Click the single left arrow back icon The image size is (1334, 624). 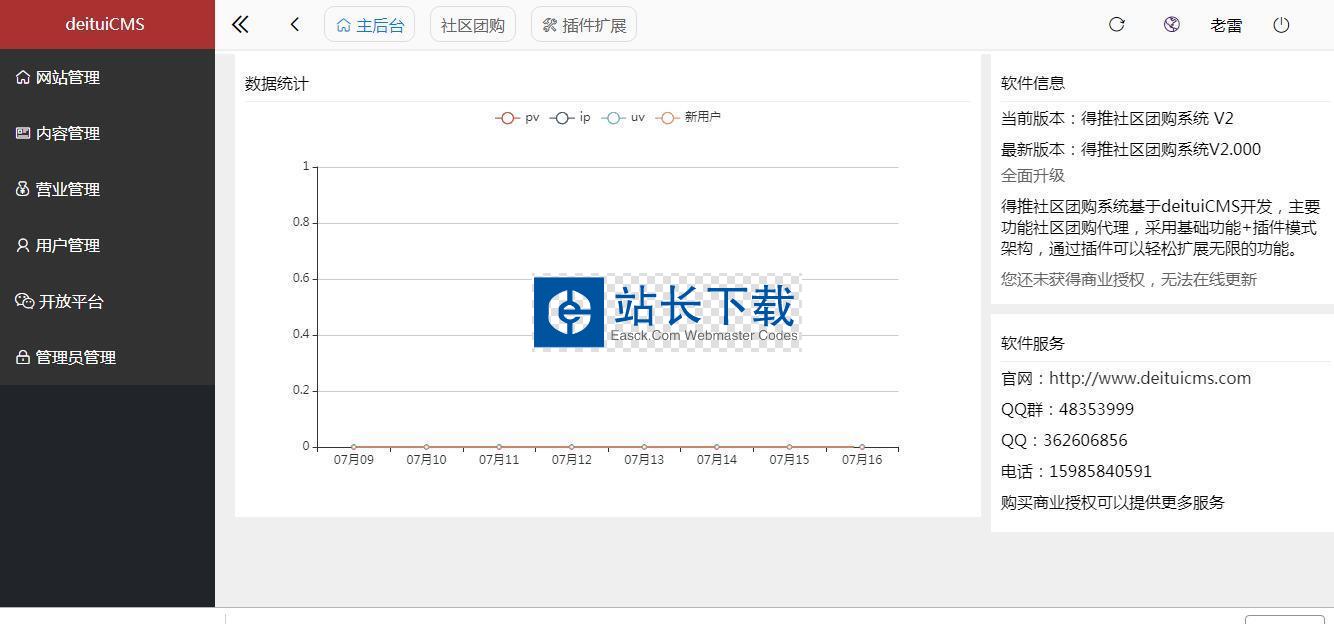click(x=294, y=25)
